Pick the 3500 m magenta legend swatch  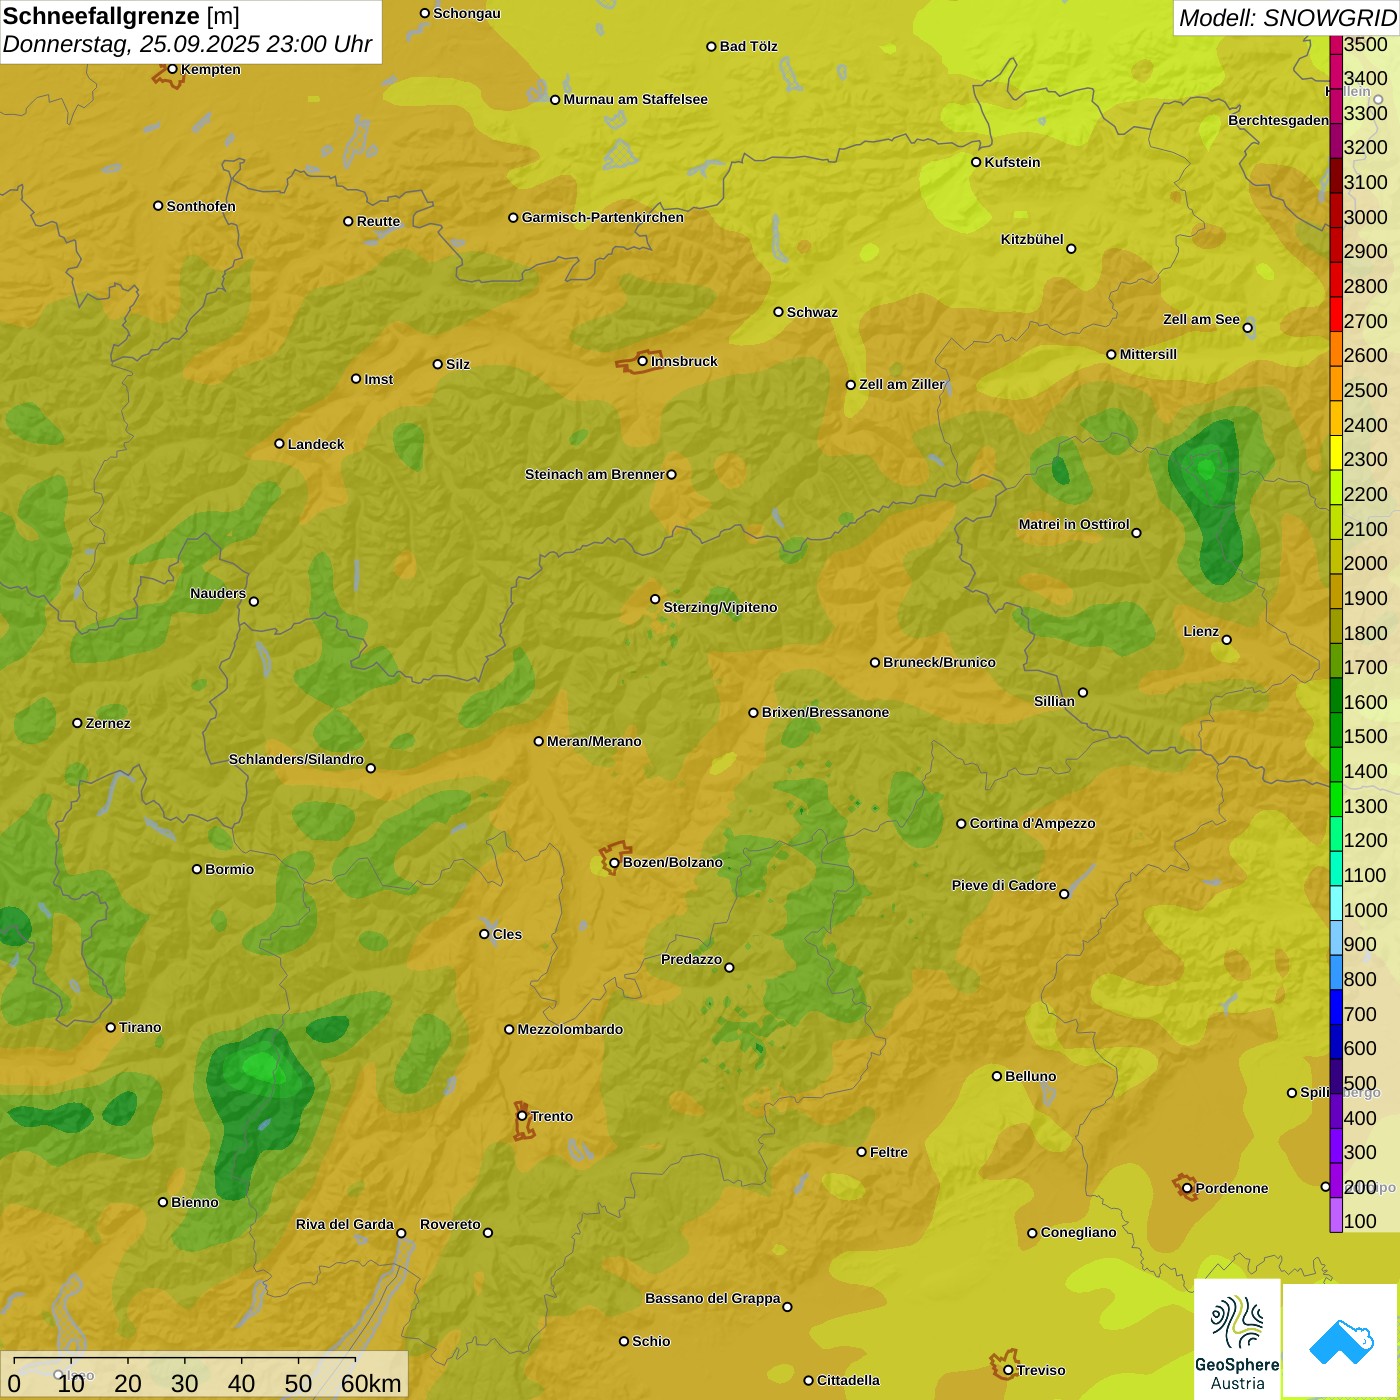tap(1336, 45)
